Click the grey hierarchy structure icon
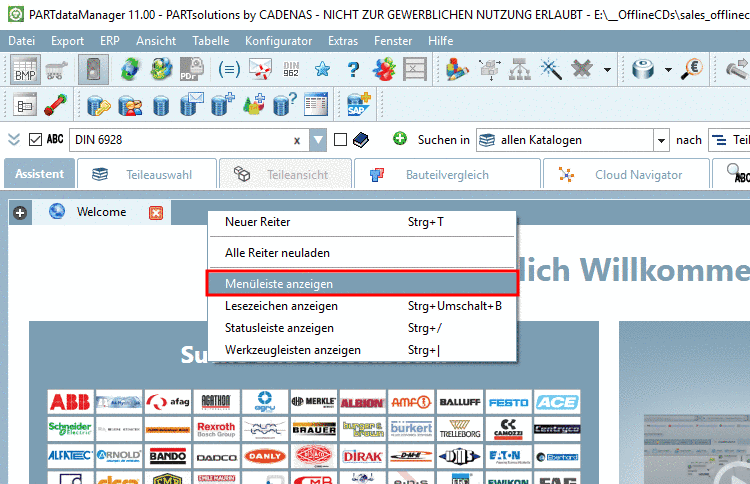 tap(520, 69)
